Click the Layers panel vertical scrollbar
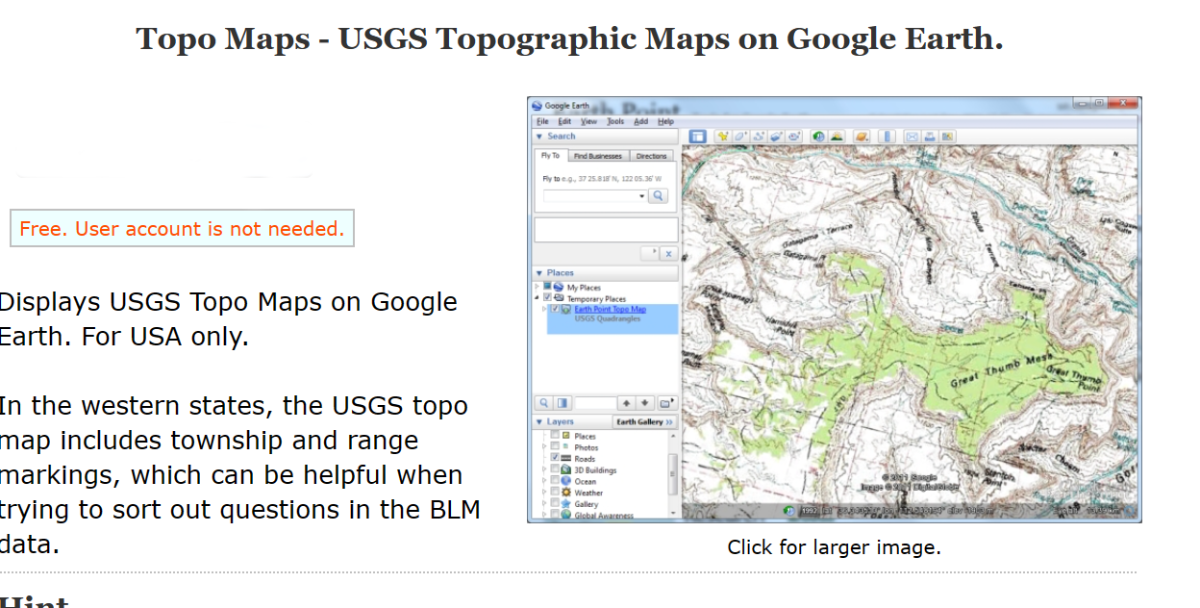The image size is (1200, 608). tap(672, 475)
